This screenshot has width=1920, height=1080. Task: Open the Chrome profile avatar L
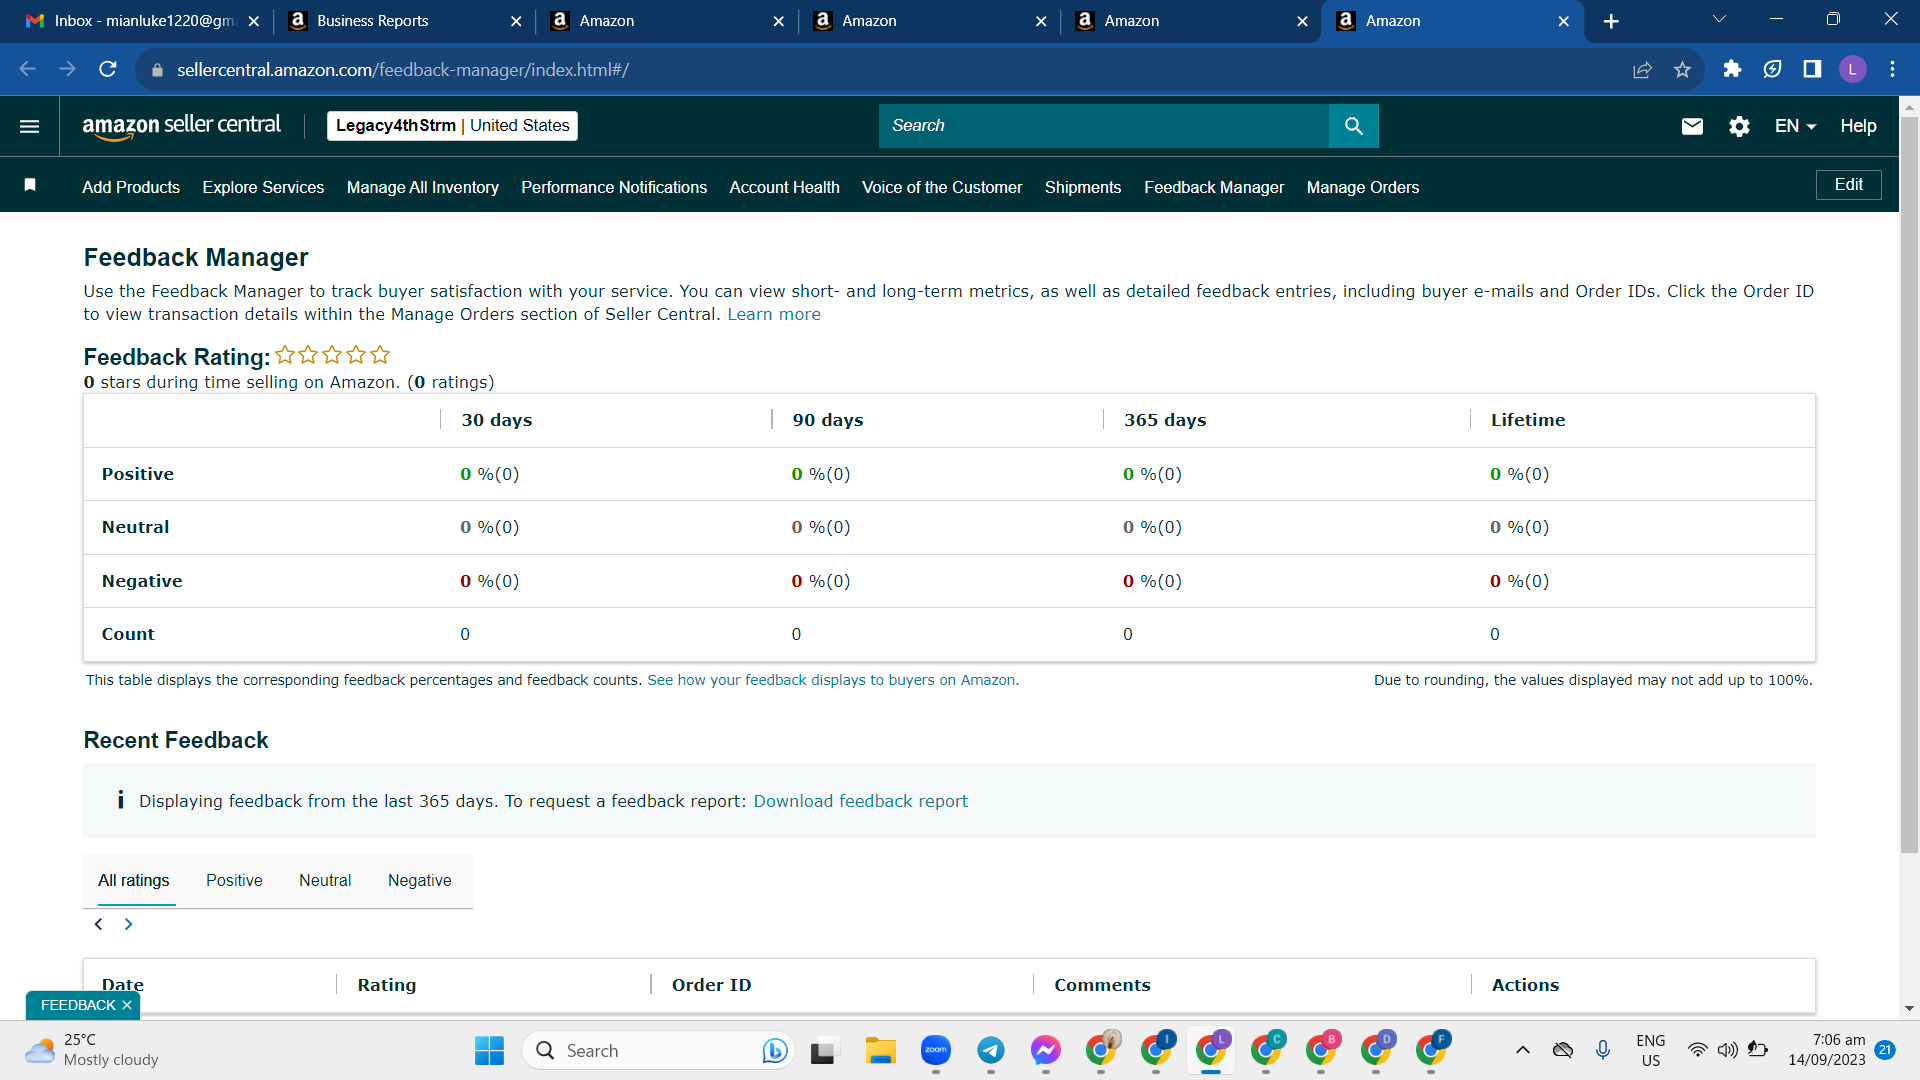[1852, 69]
